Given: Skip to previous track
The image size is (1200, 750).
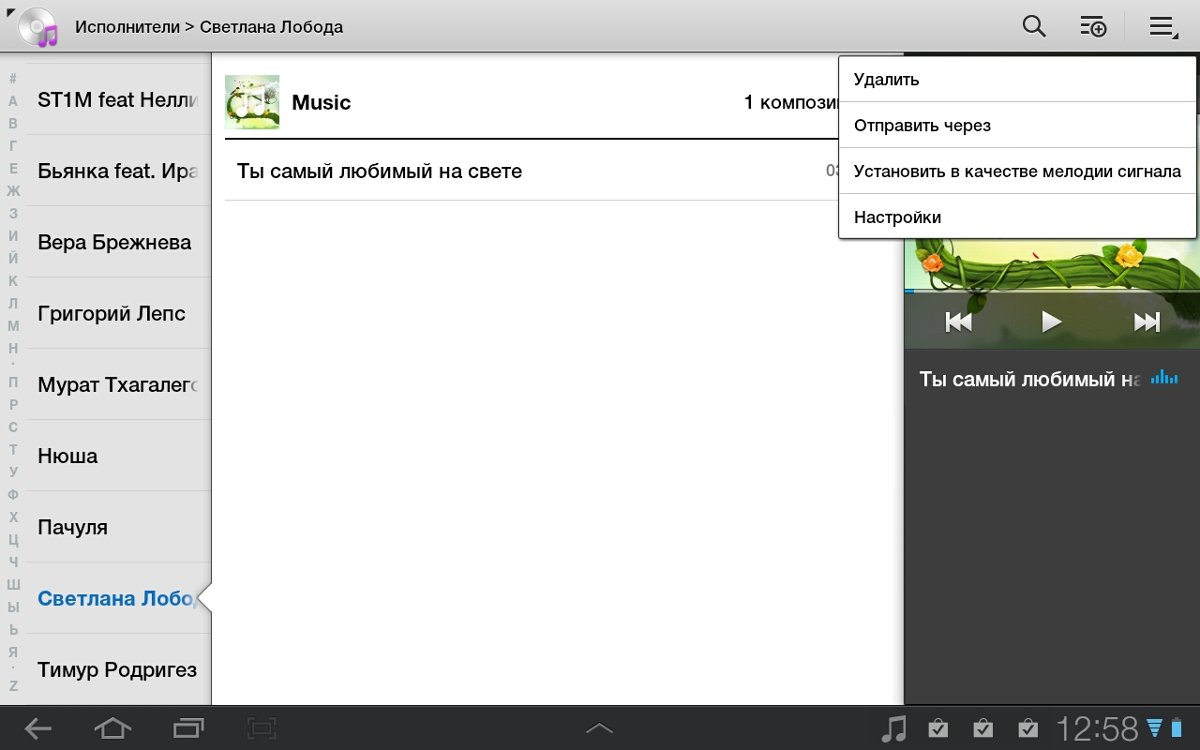Looking at the screenshot, I should (x=958, y=321).
